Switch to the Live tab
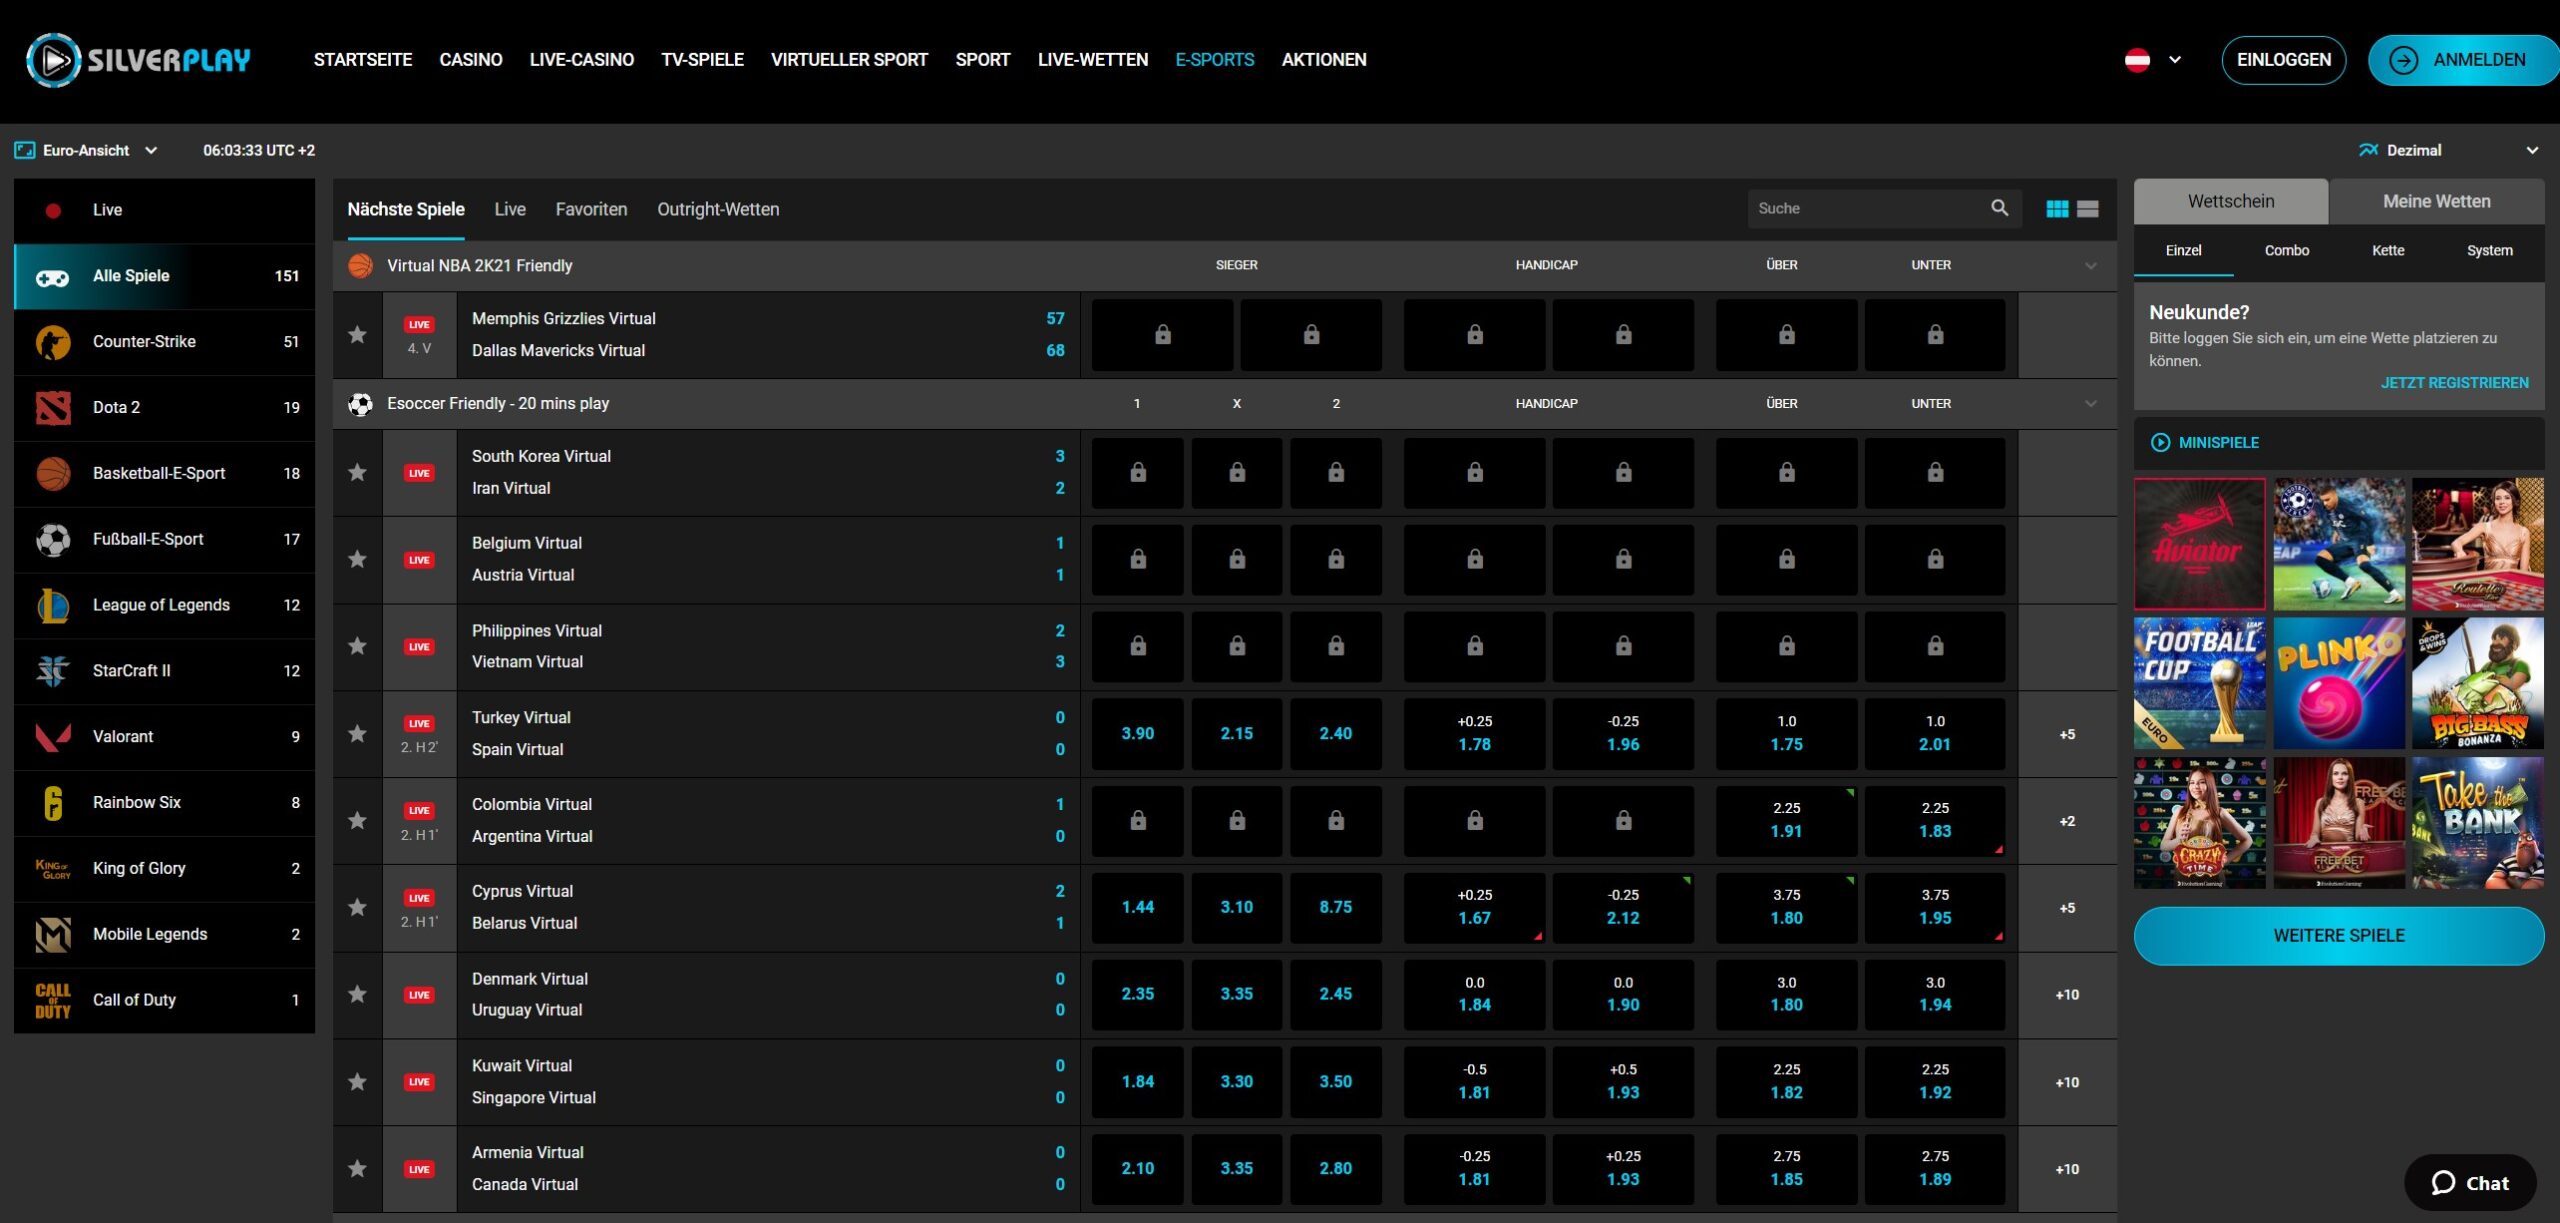Screen dimensions: 2560x1223 pos(510,210)
